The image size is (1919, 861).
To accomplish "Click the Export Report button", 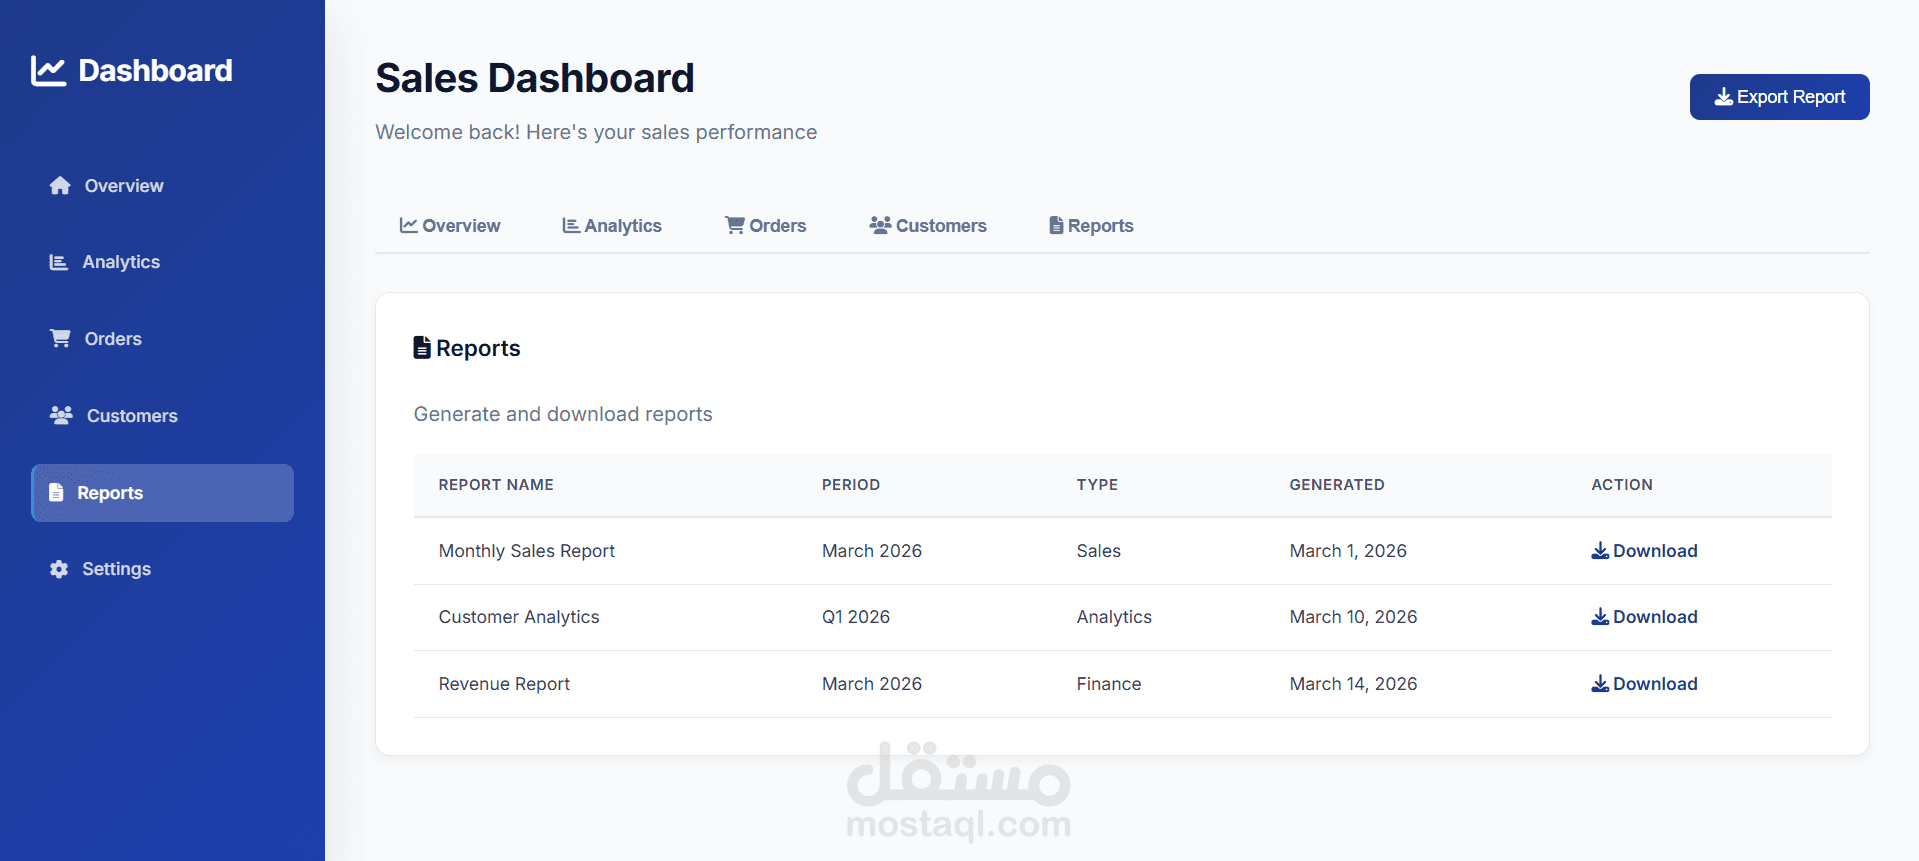I will click(x=1779, y=97).
